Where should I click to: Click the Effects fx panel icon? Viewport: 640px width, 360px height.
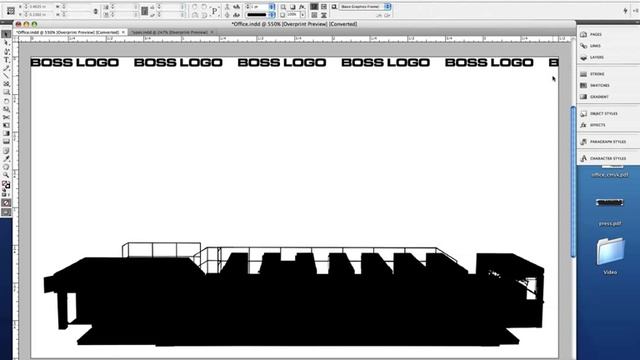(x=584, y=125)
